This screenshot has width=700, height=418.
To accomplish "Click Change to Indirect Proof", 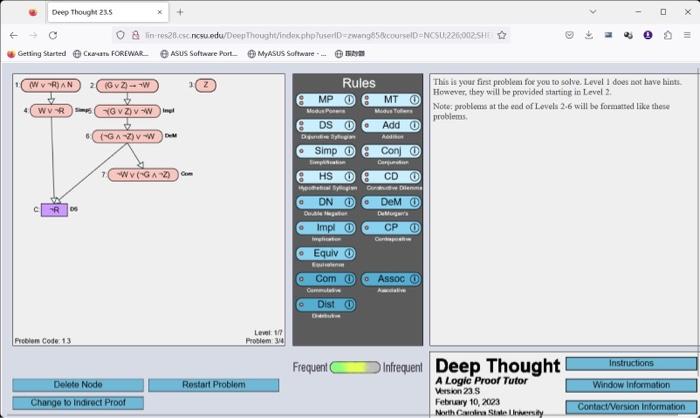I will click(x=78, y=403).
